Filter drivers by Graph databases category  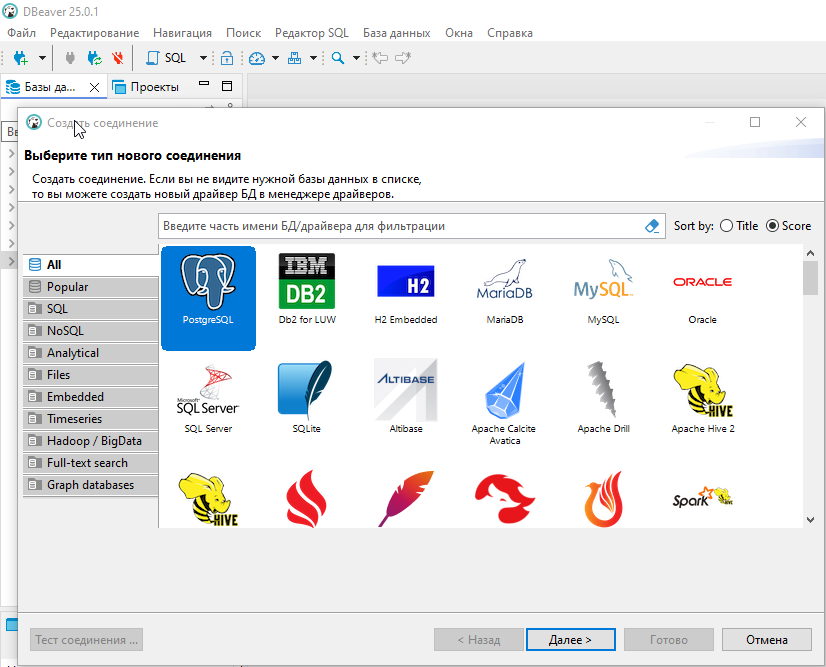click(91, 485)
